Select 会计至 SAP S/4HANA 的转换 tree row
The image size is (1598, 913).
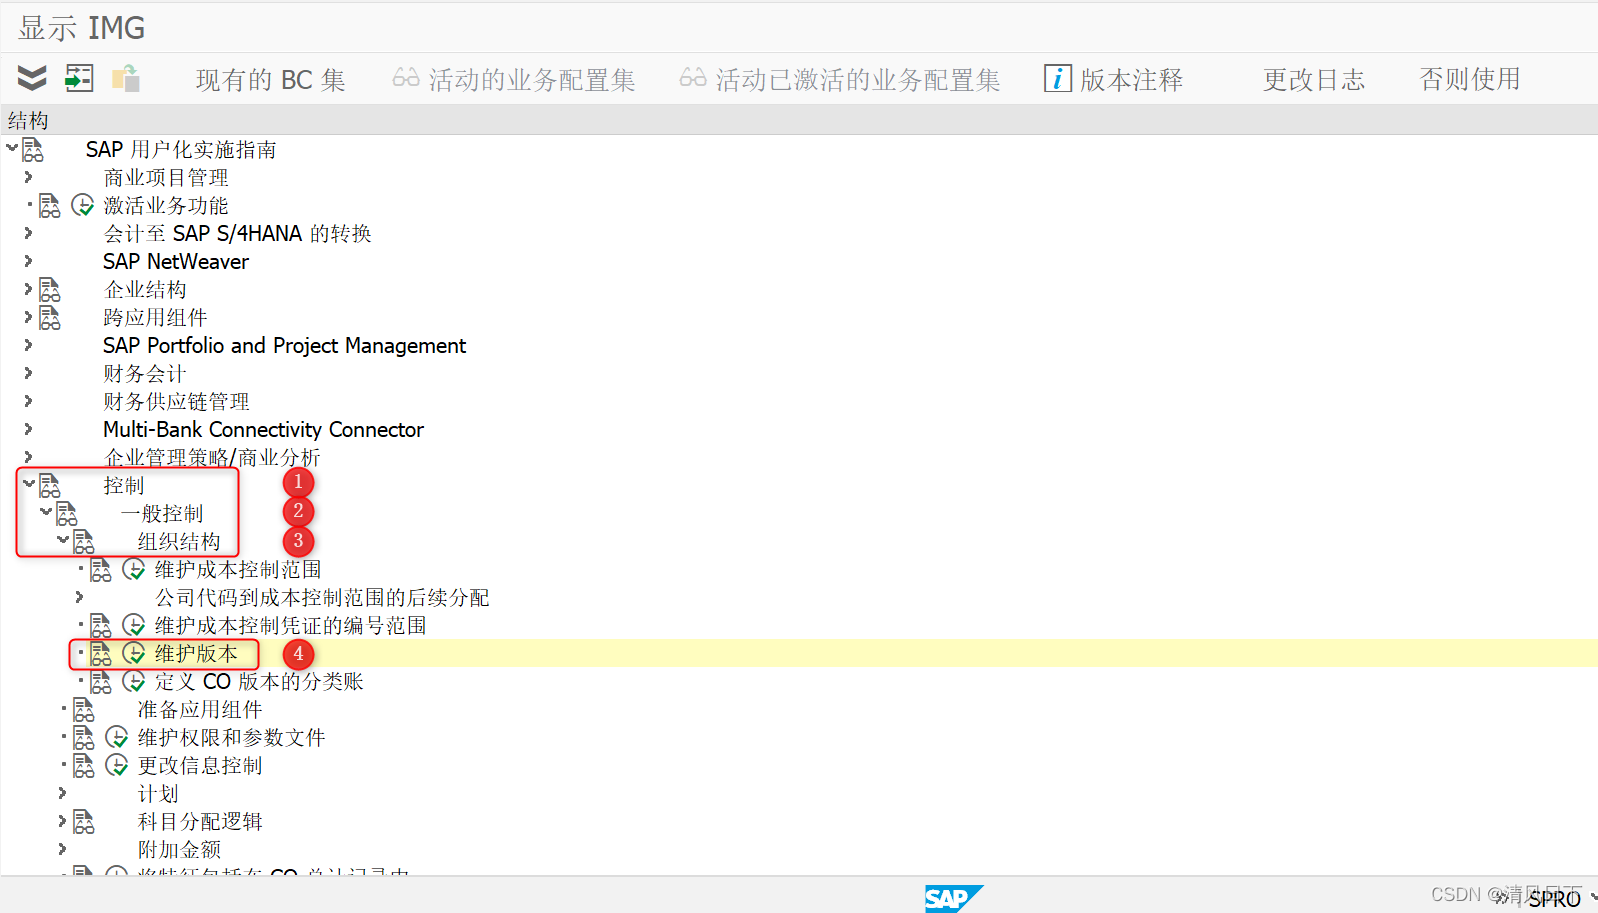tap(237, 234)
